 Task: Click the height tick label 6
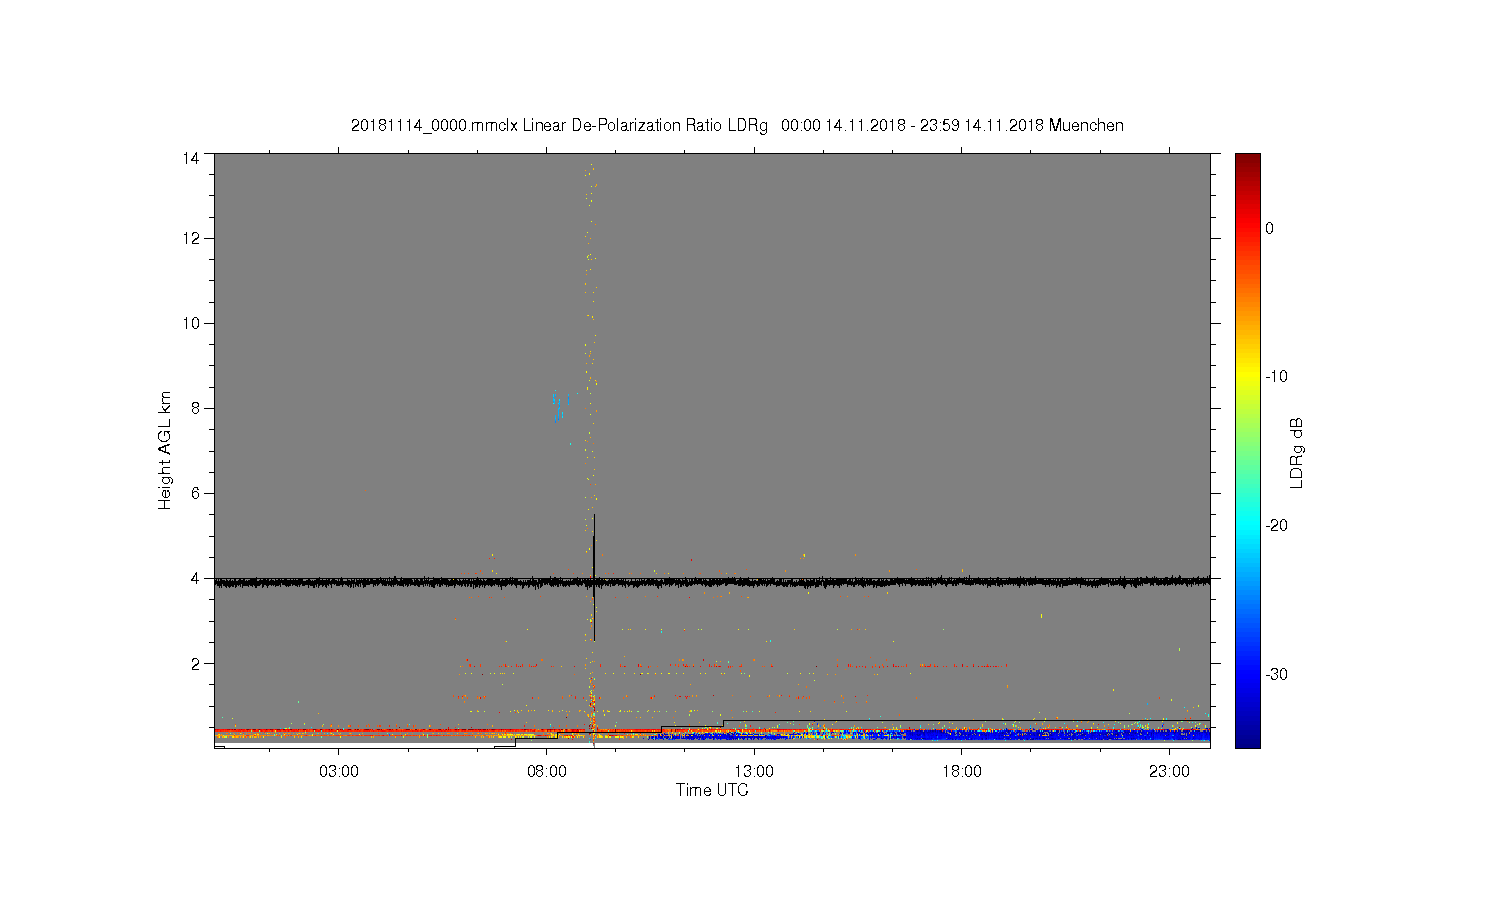tap(194, 493)
